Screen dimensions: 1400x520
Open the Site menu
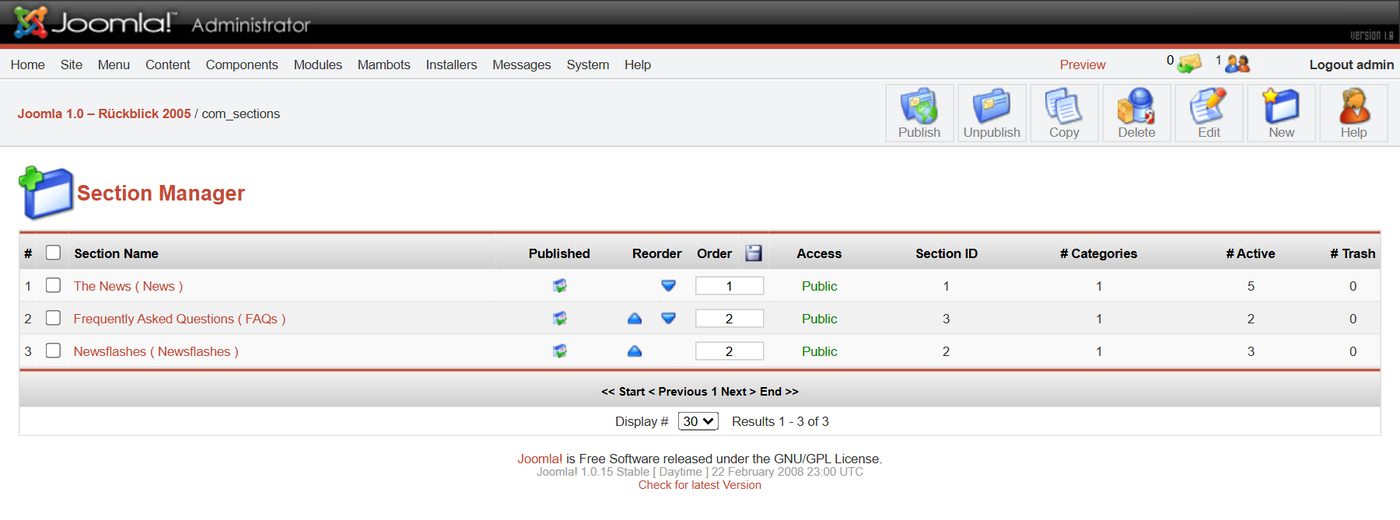pos(71,64)
